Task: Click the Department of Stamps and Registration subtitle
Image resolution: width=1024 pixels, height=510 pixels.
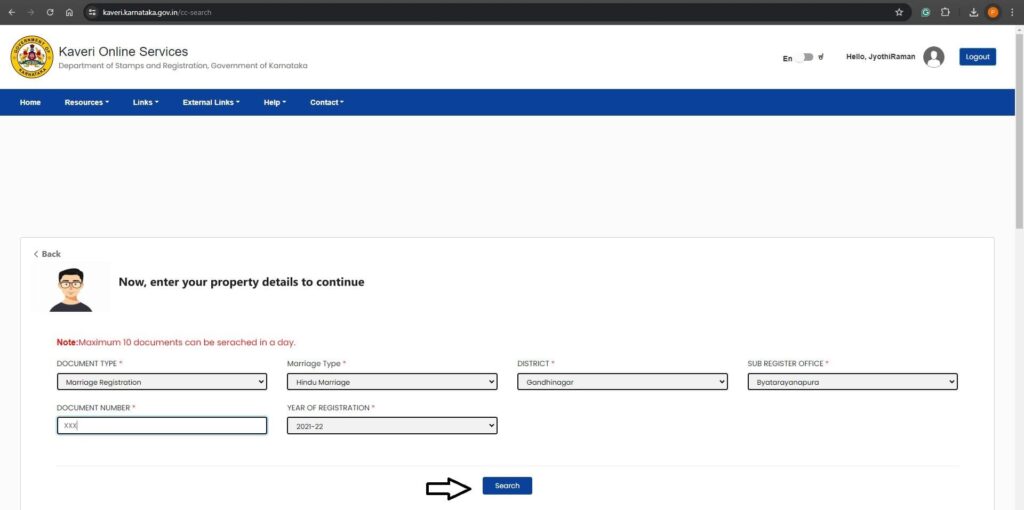Action: pyautogui.click(x=183, y=66)
